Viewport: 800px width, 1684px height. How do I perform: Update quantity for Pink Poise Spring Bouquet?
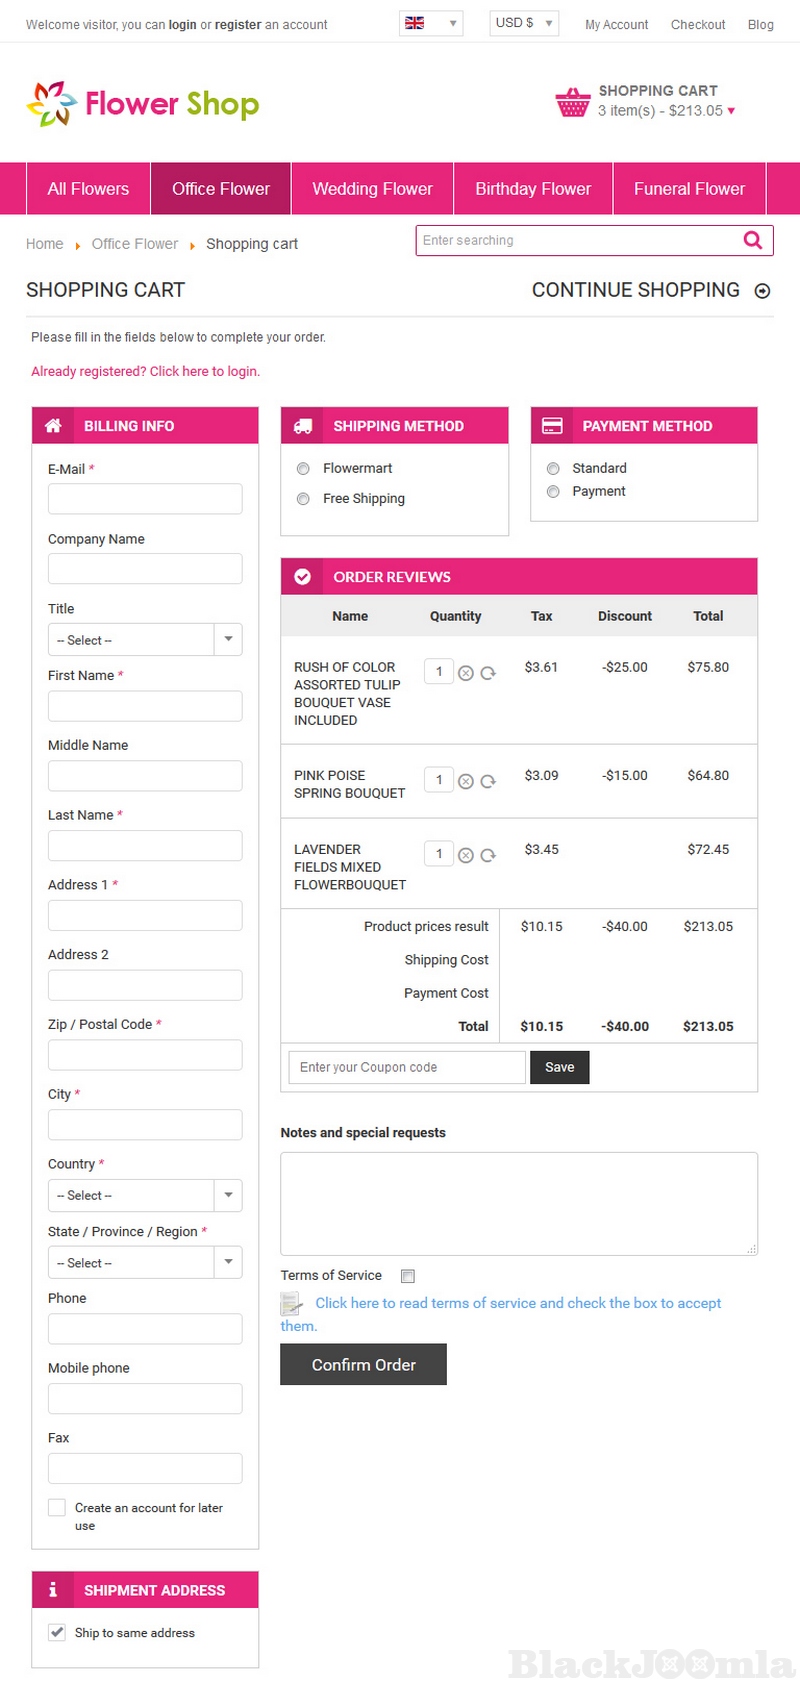[x=488, y=781]
